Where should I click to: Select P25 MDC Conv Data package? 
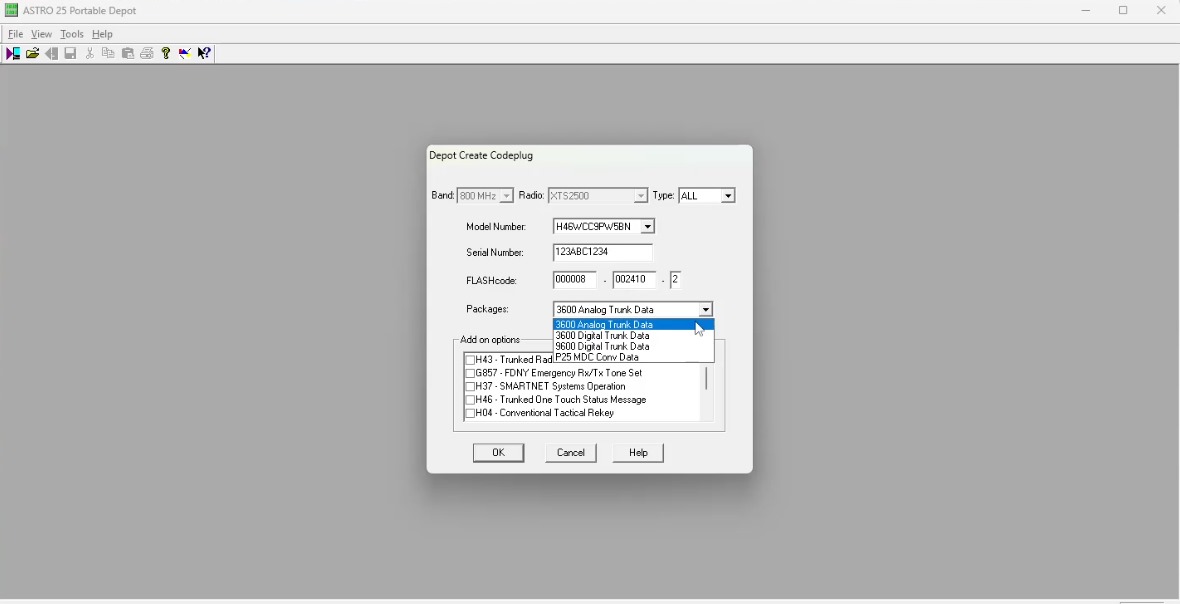tap(633, 357)
